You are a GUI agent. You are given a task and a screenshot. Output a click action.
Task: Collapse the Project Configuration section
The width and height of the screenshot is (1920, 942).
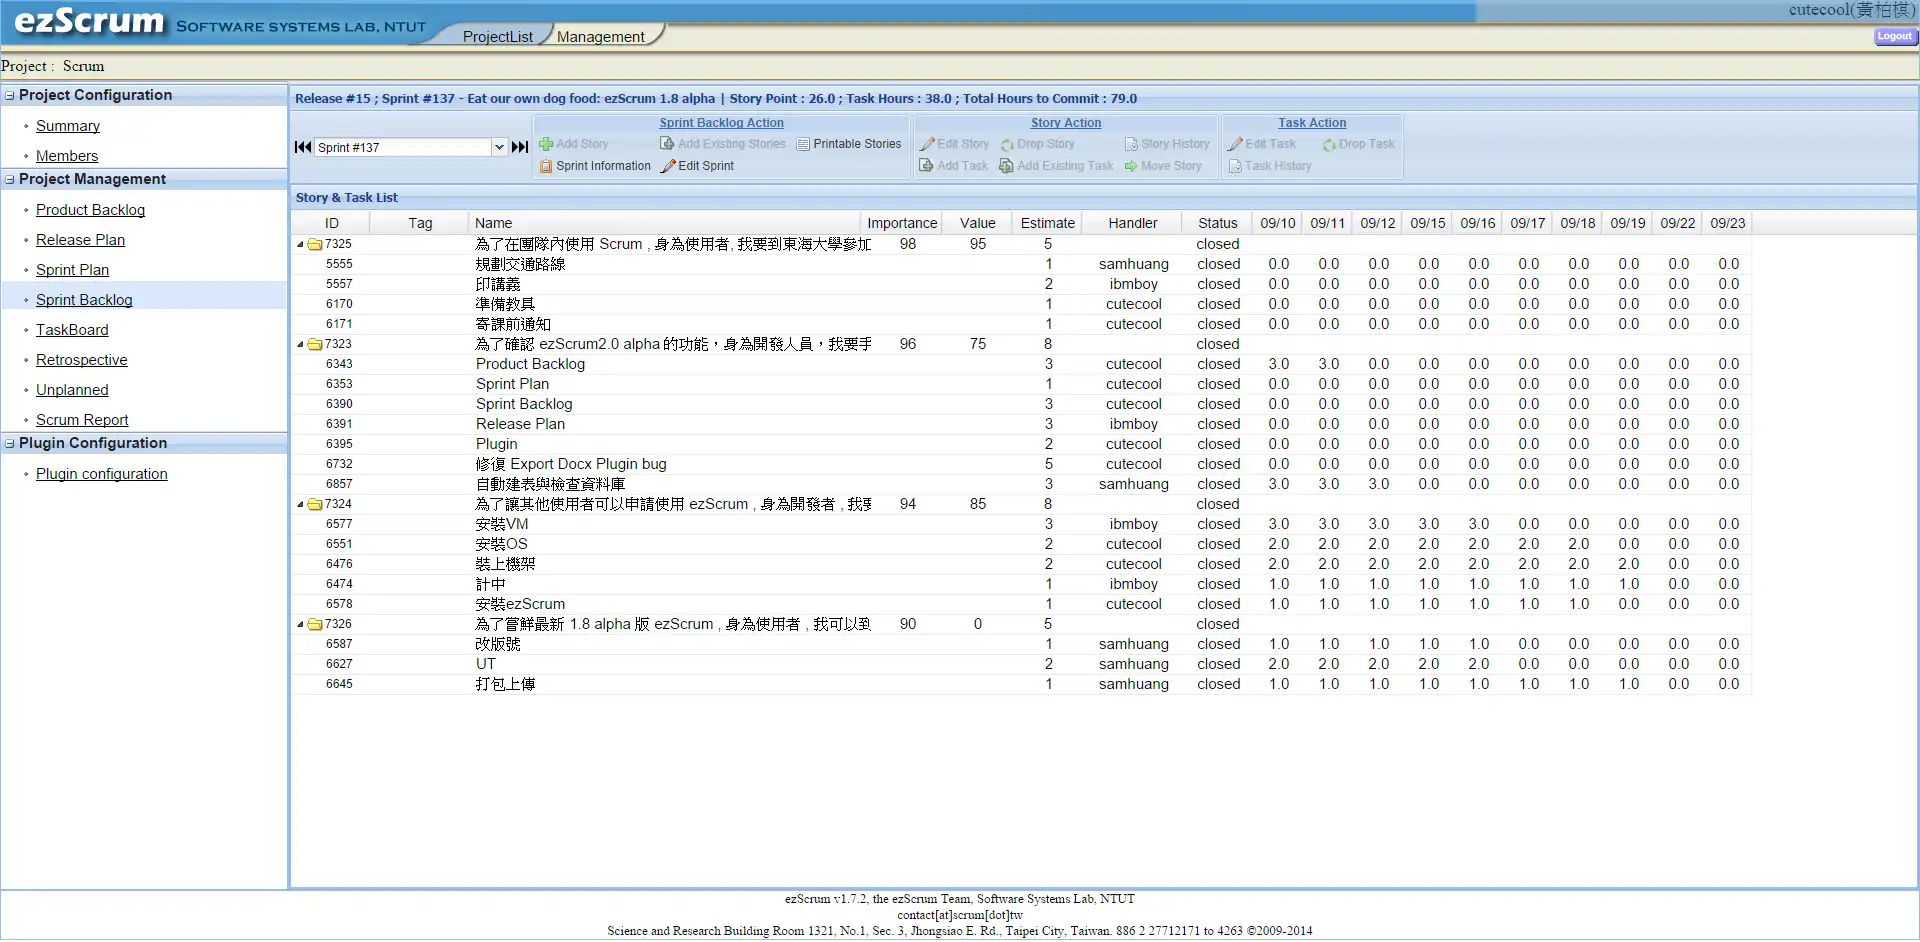10,95
